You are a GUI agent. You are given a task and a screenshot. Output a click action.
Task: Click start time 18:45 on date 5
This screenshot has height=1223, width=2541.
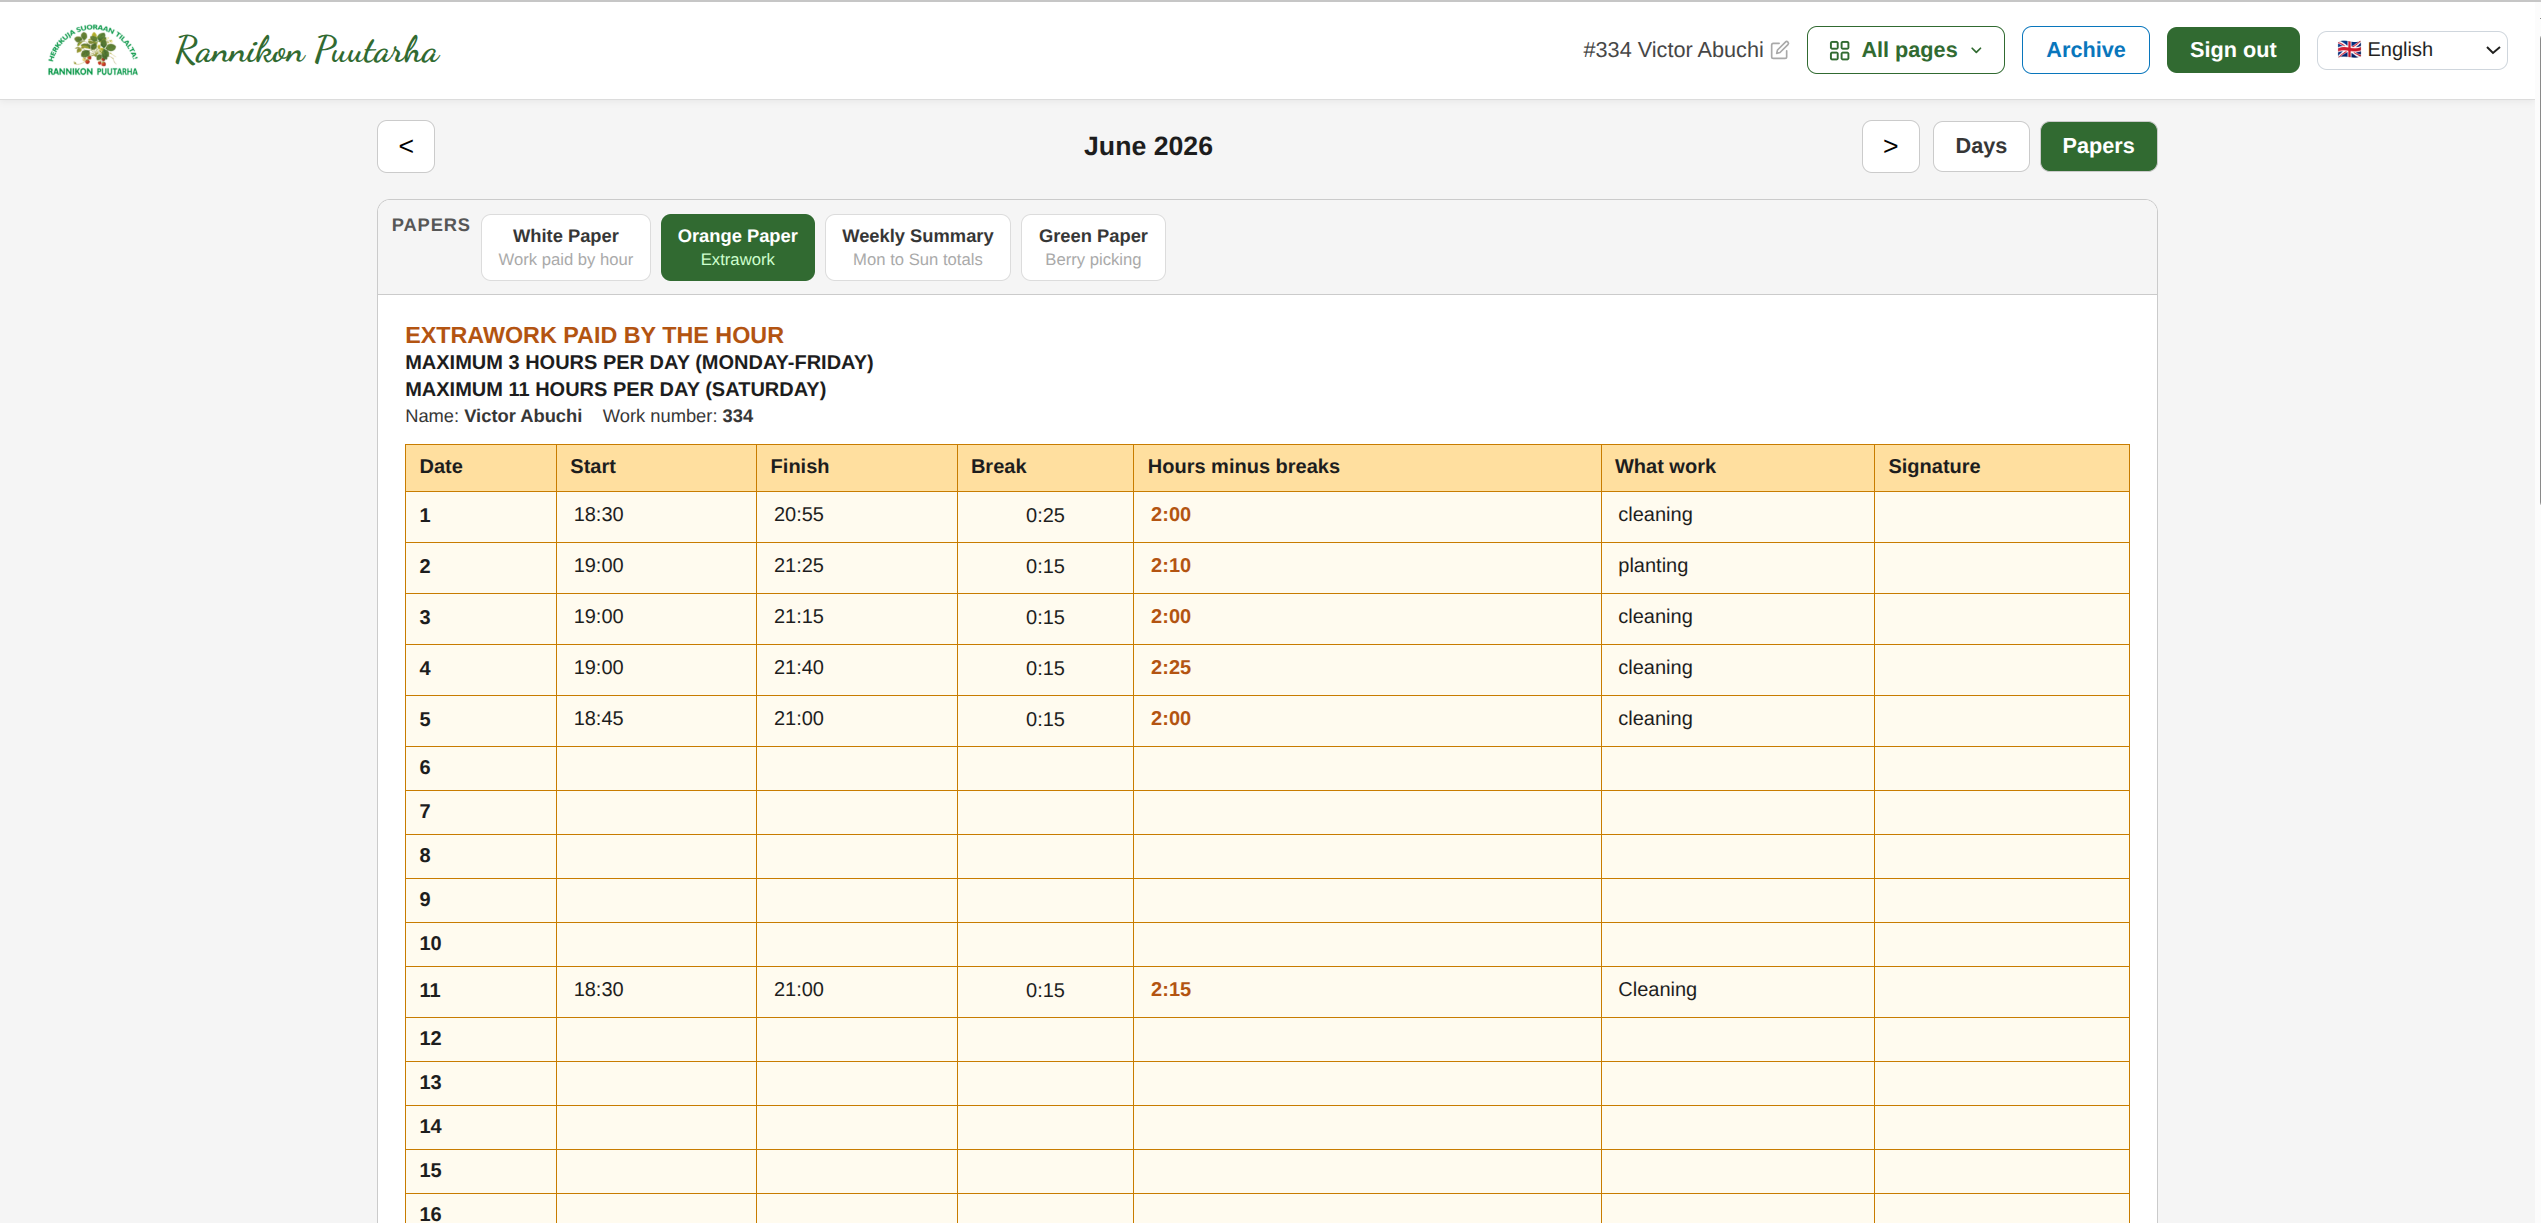(598, 719)
